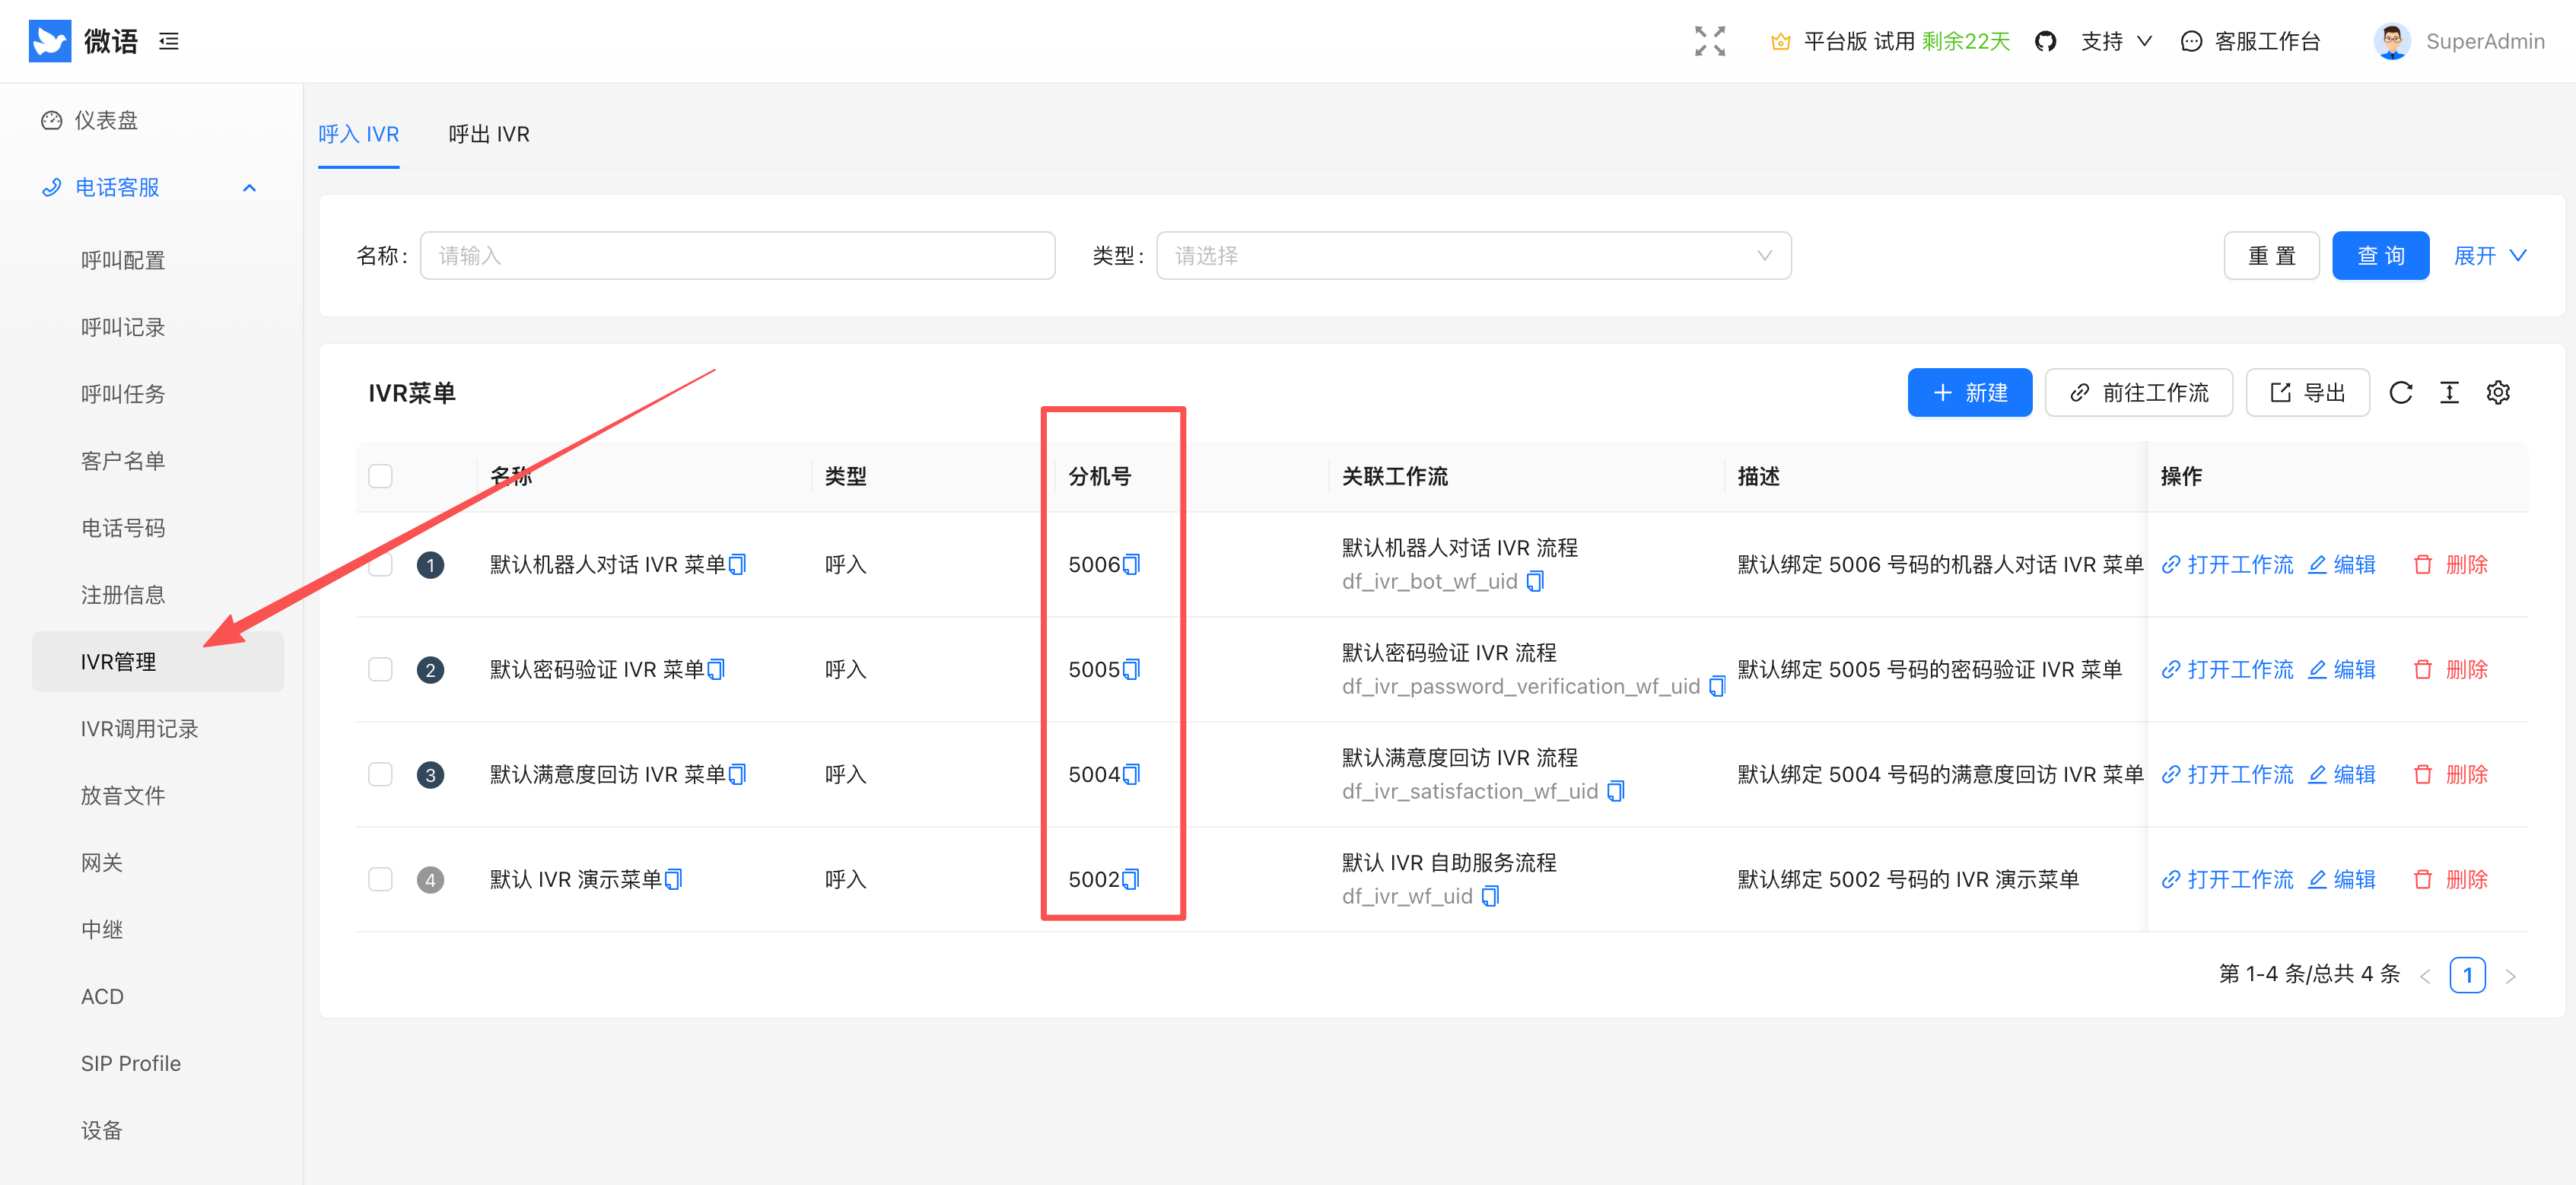Open 客服工作台 chat workspace
This screenshot has width=2576, height=1185.
point(2250,41)
